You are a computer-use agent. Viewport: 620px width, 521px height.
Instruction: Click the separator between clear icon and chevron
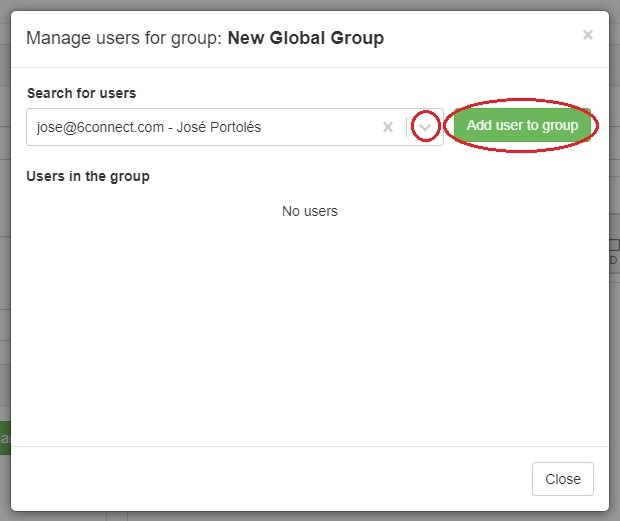coord(407,127)
